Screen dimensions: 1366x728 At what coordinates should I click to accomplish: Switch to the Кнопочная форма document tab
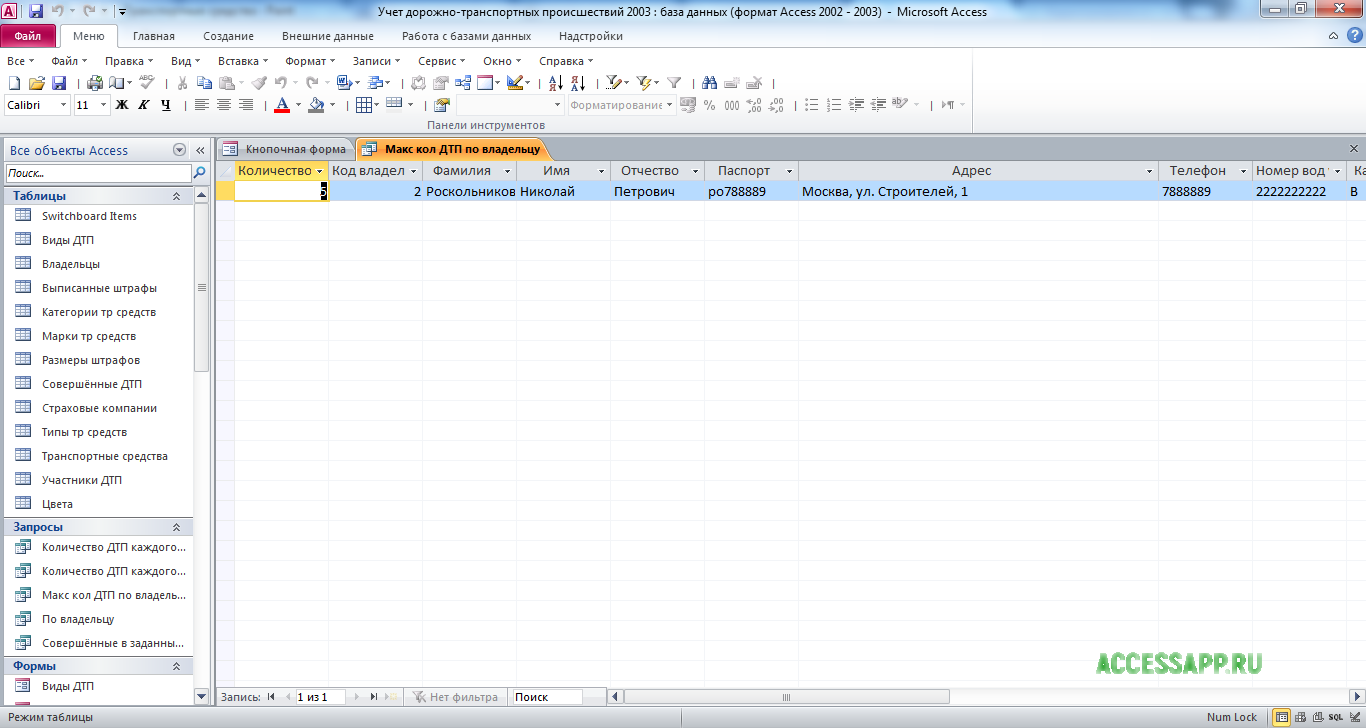286,149
